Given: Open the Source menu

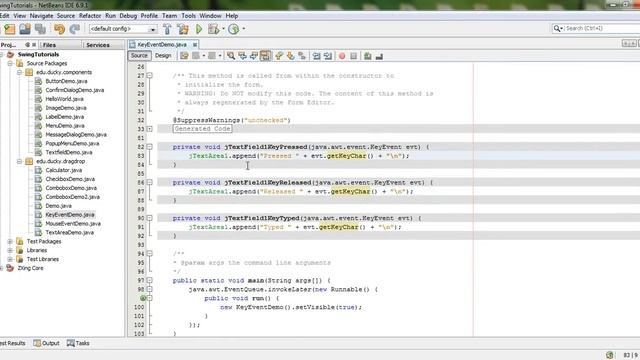Looking at the screenshot, I should (x=66, y=16).
